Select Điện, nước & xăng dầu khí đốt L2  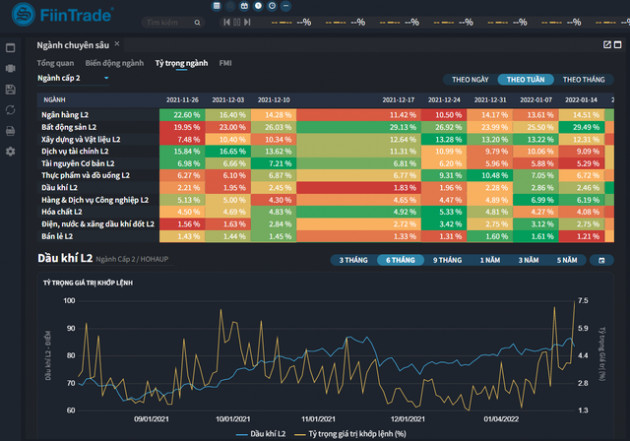[325, 224]
